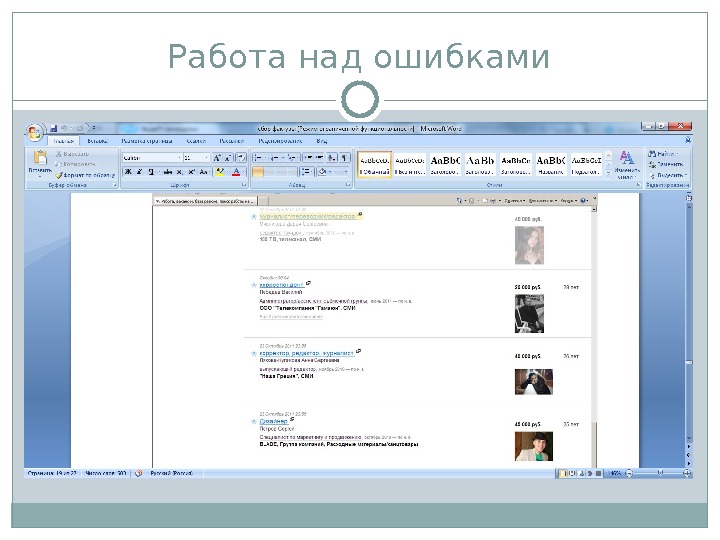Open the Styles (Стили) dialog launcher
Viewport: 720px width, 540px height.
pyautogui.click(x=638, y=185)
